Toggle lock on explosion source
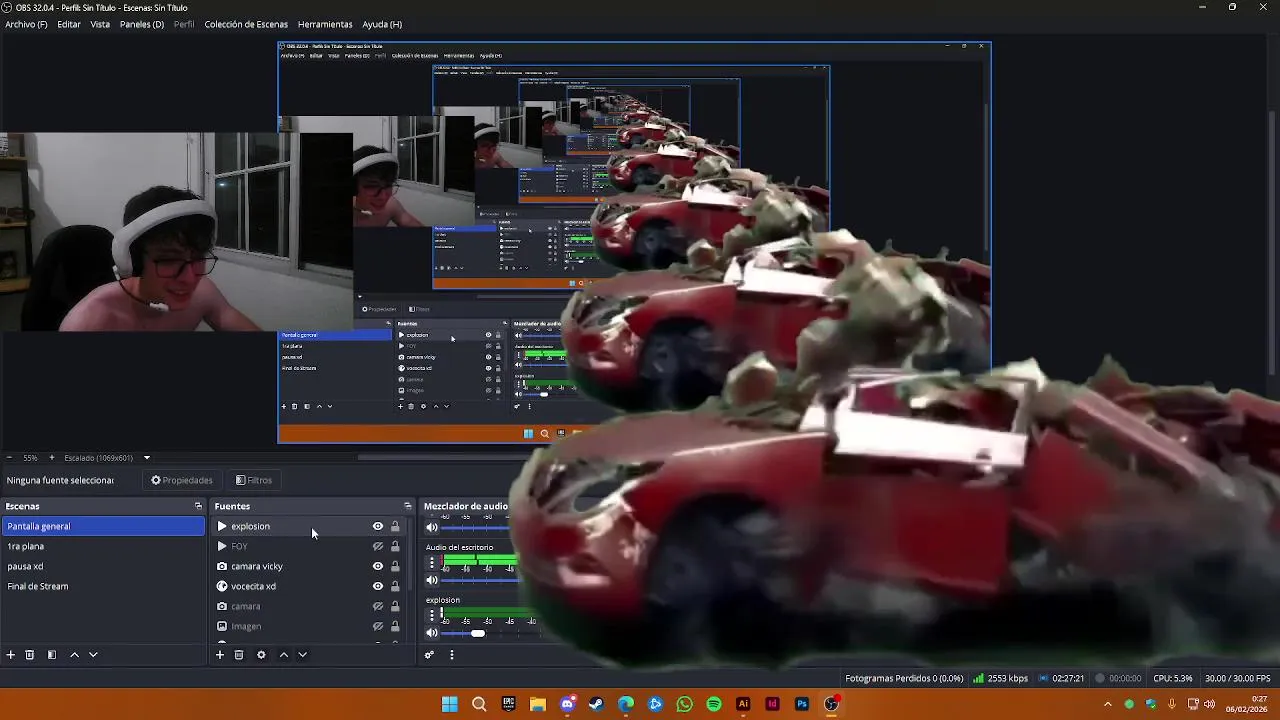 click(395, 526)
